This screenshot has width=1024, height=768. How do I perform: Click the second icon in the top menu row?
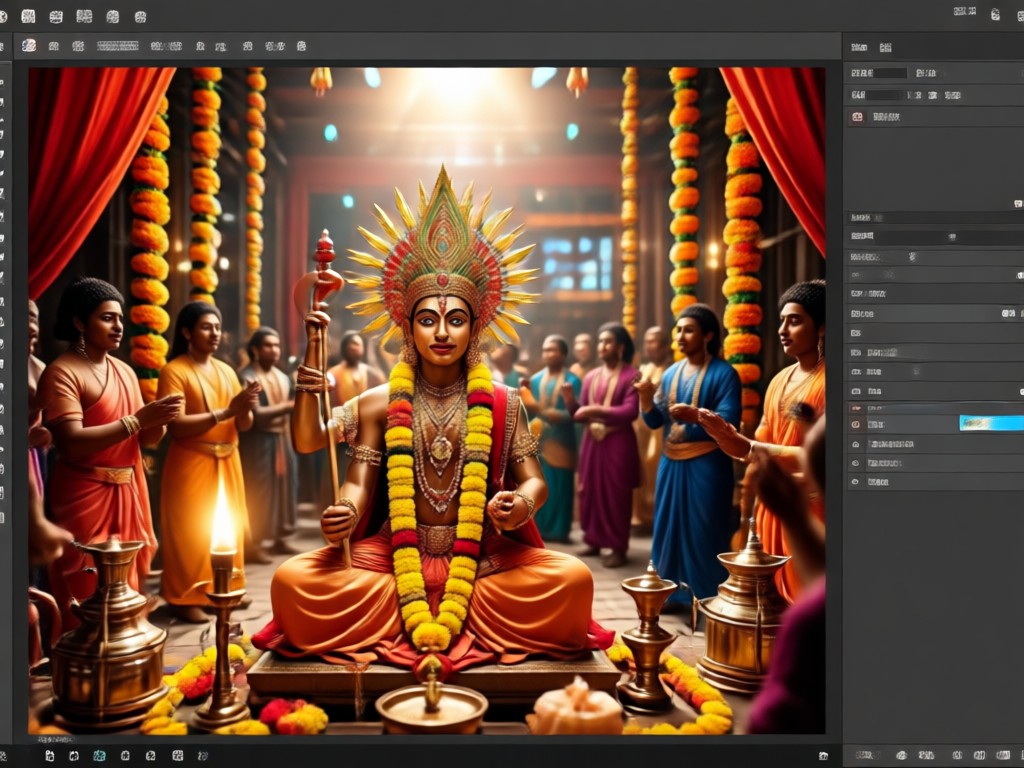pyautogui.click(x=56, y=17)
